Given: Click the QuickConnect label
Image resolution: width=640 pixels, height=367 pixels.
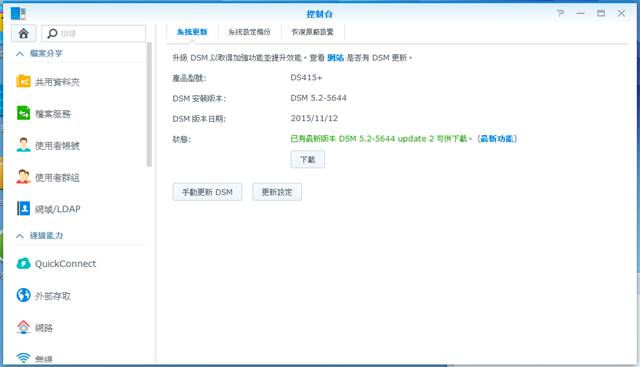Looking at the screenshot, I should click(x=65, y=264).
